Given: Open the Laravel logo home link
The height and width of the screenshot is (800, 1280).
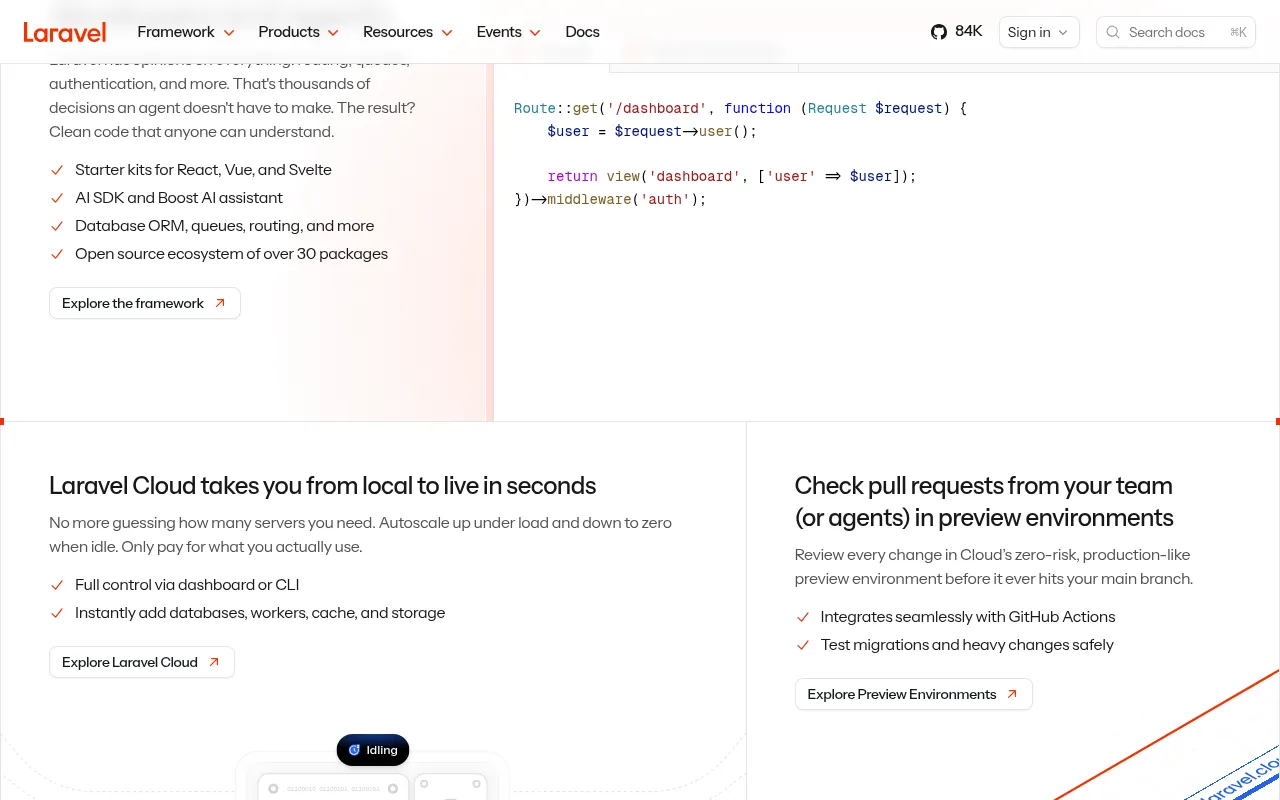Looking at the screenshot, I should (65, 32).
